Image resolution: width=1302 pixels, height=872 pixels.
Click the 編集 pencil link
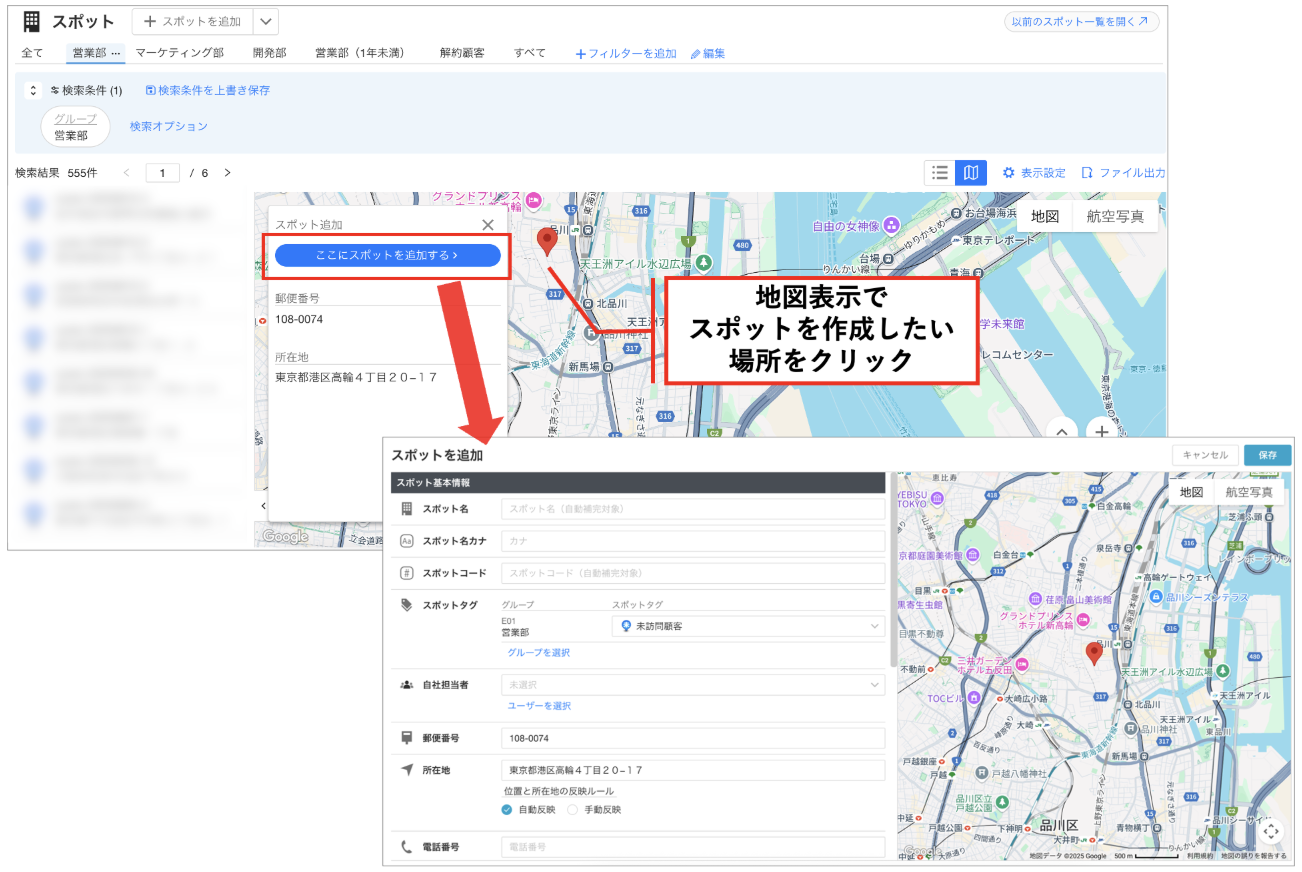(x=708, y=54)
